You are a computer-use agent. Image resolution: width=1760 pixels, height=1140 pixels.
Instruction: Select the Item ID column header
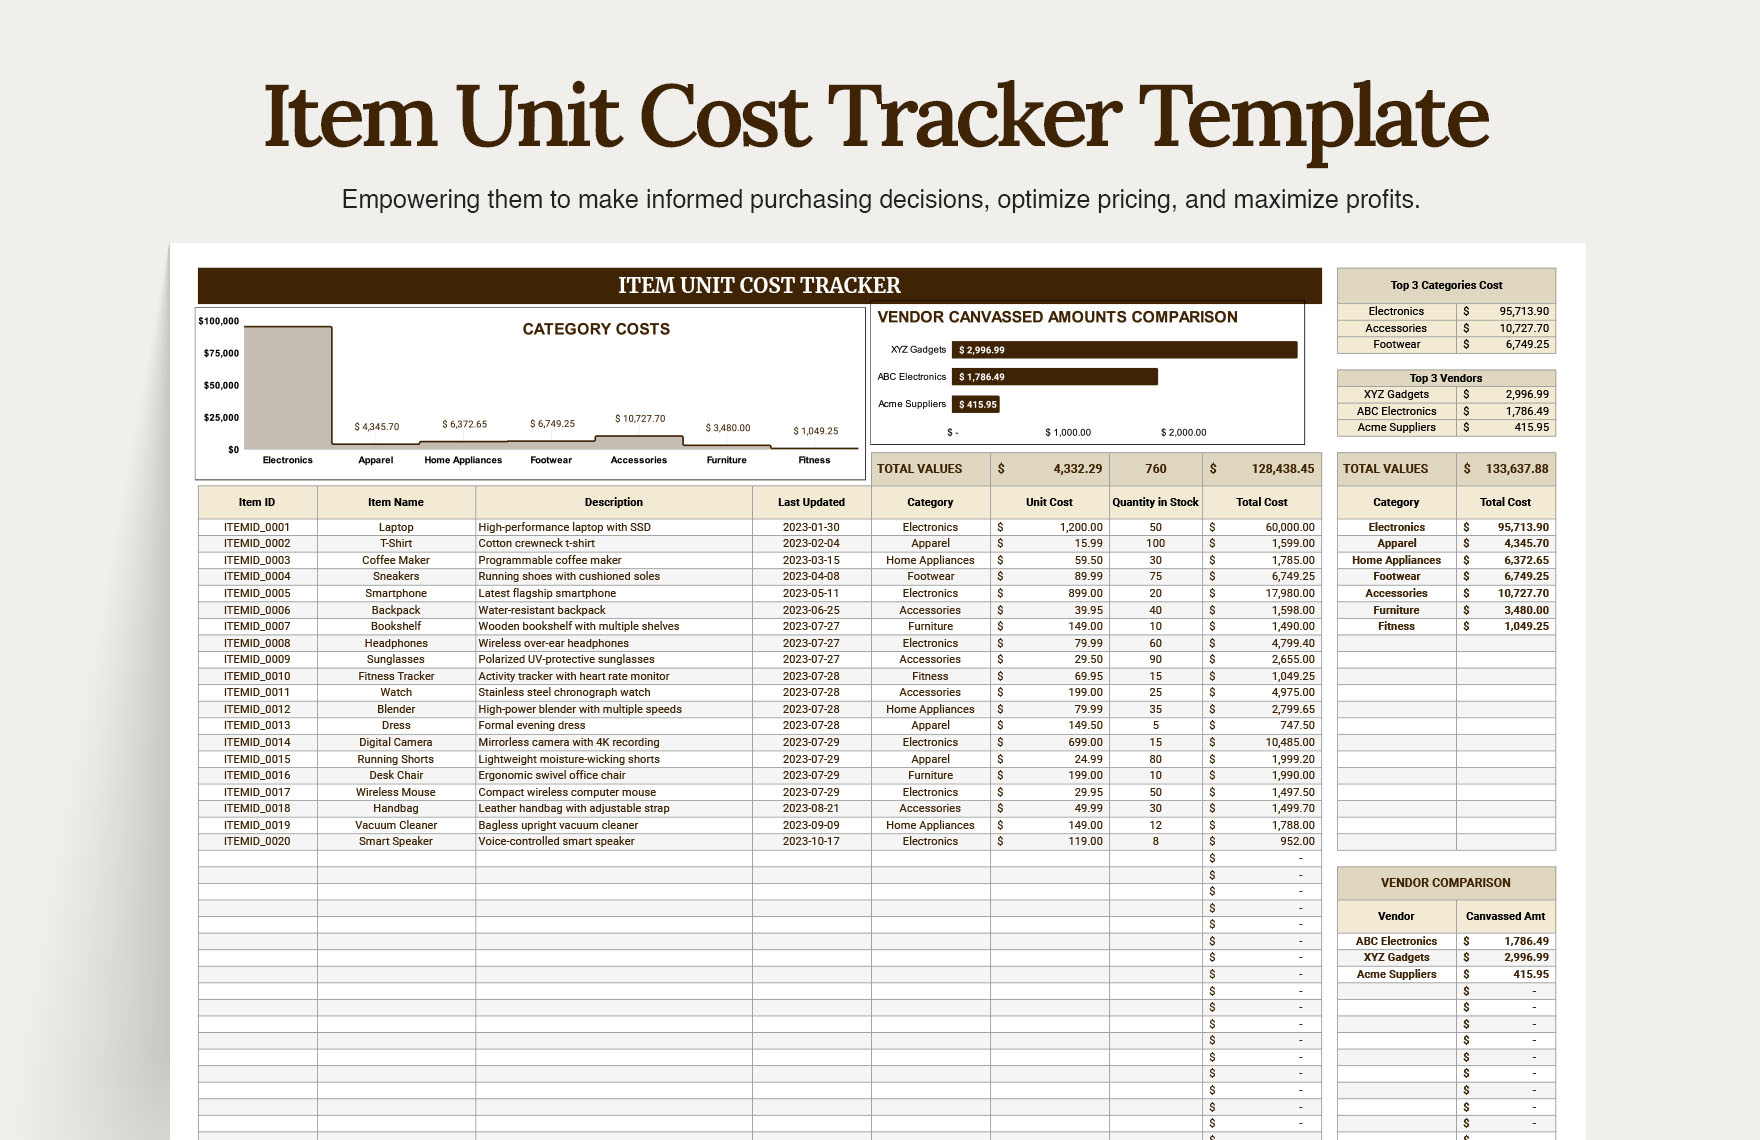(257, 502)
